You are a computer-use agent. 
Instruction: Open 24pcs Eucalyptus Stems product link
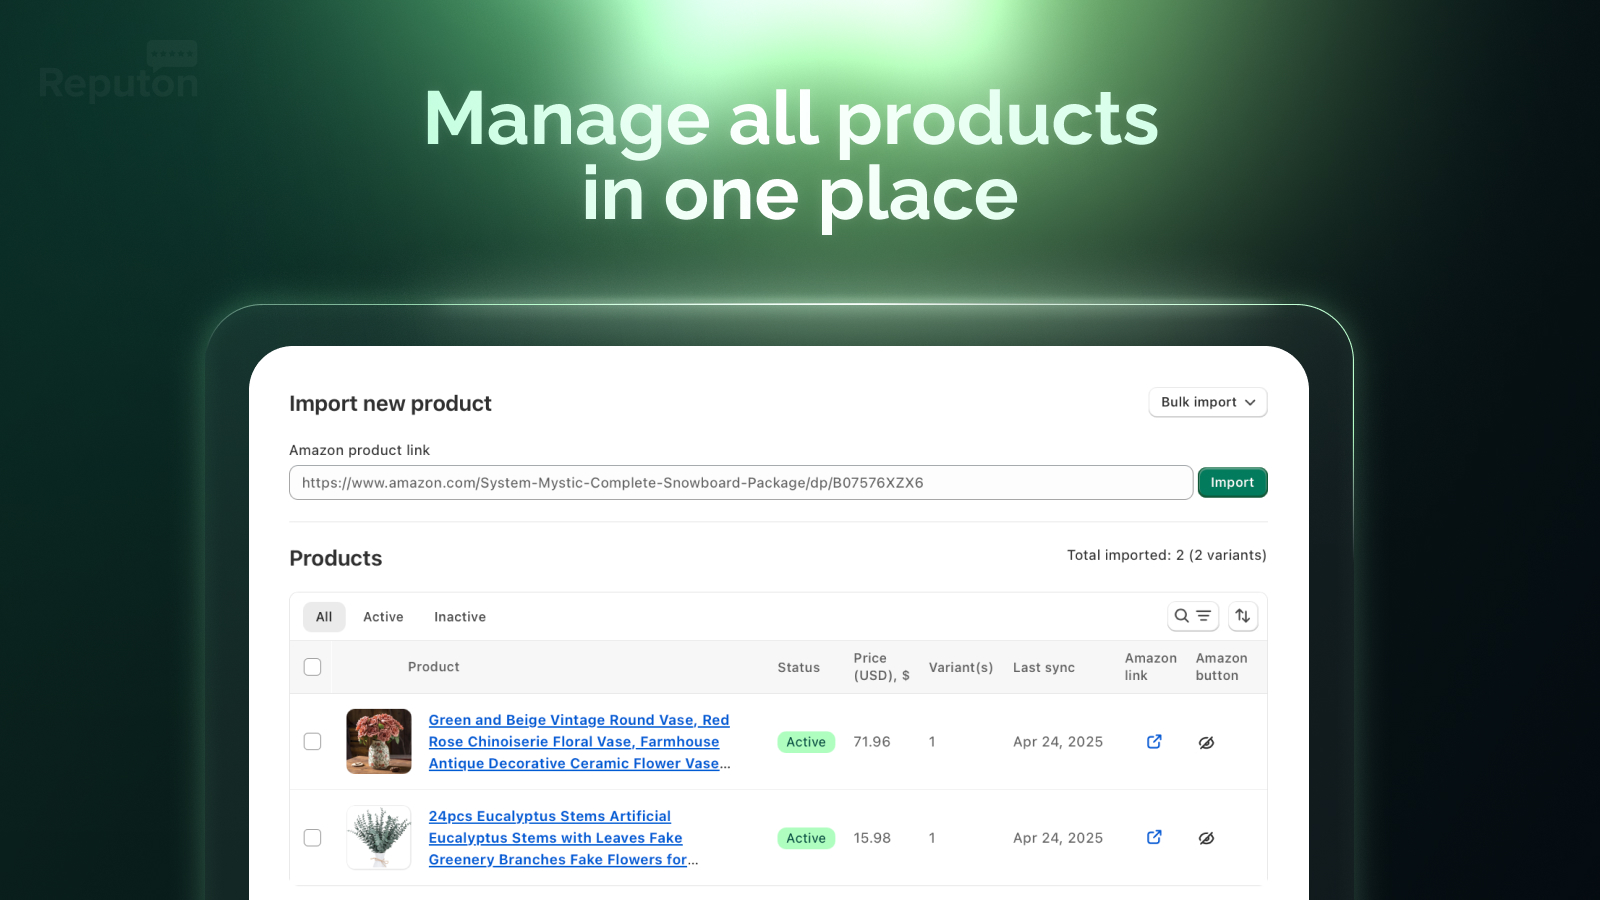563,838
